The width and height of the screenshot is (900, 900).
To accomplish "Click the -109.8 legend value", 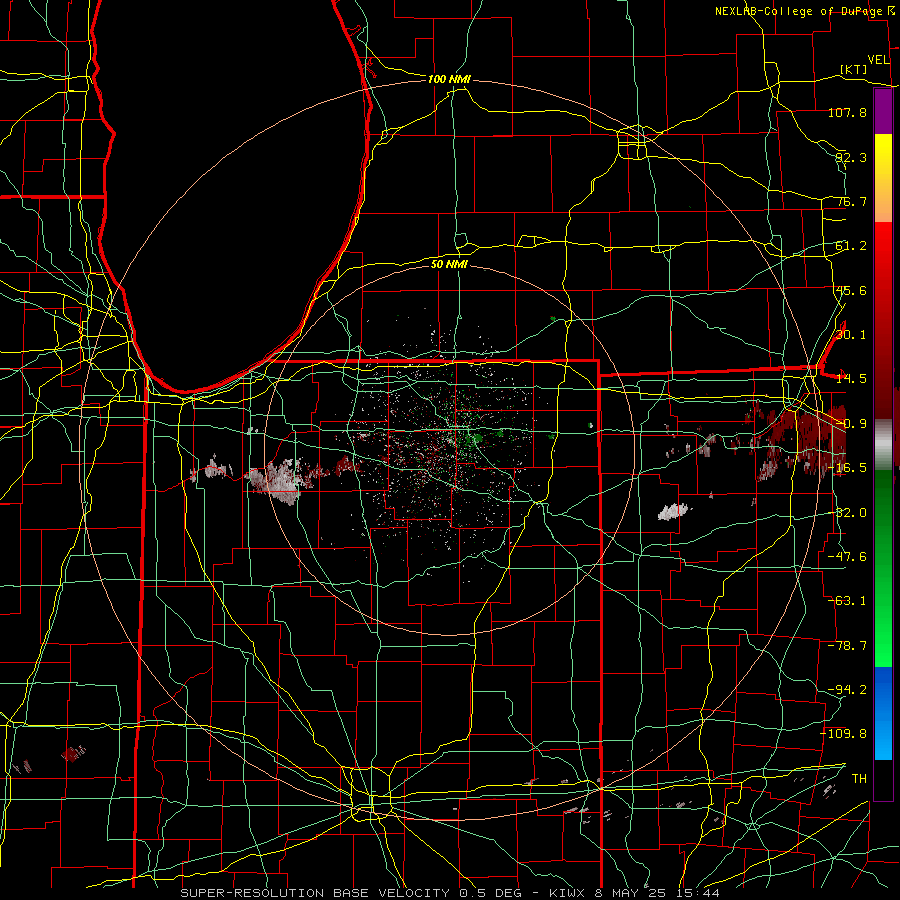I will click(x=844, y=734).
